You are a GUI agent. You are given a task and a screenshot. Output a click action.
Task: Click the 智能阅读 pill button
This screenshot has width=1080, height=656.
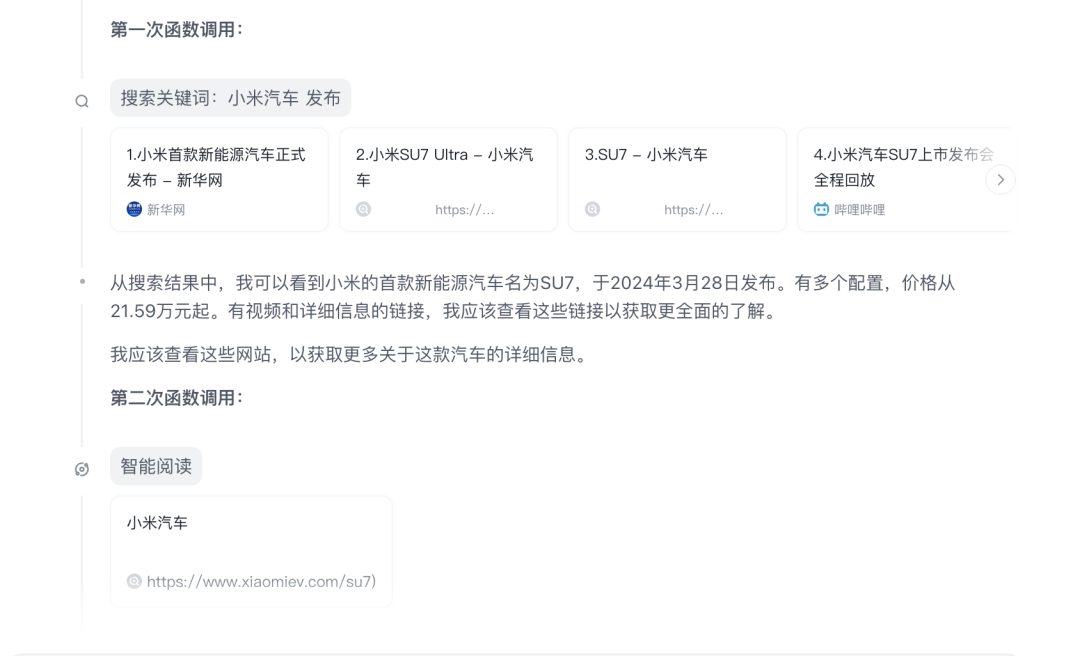[156, 467]
